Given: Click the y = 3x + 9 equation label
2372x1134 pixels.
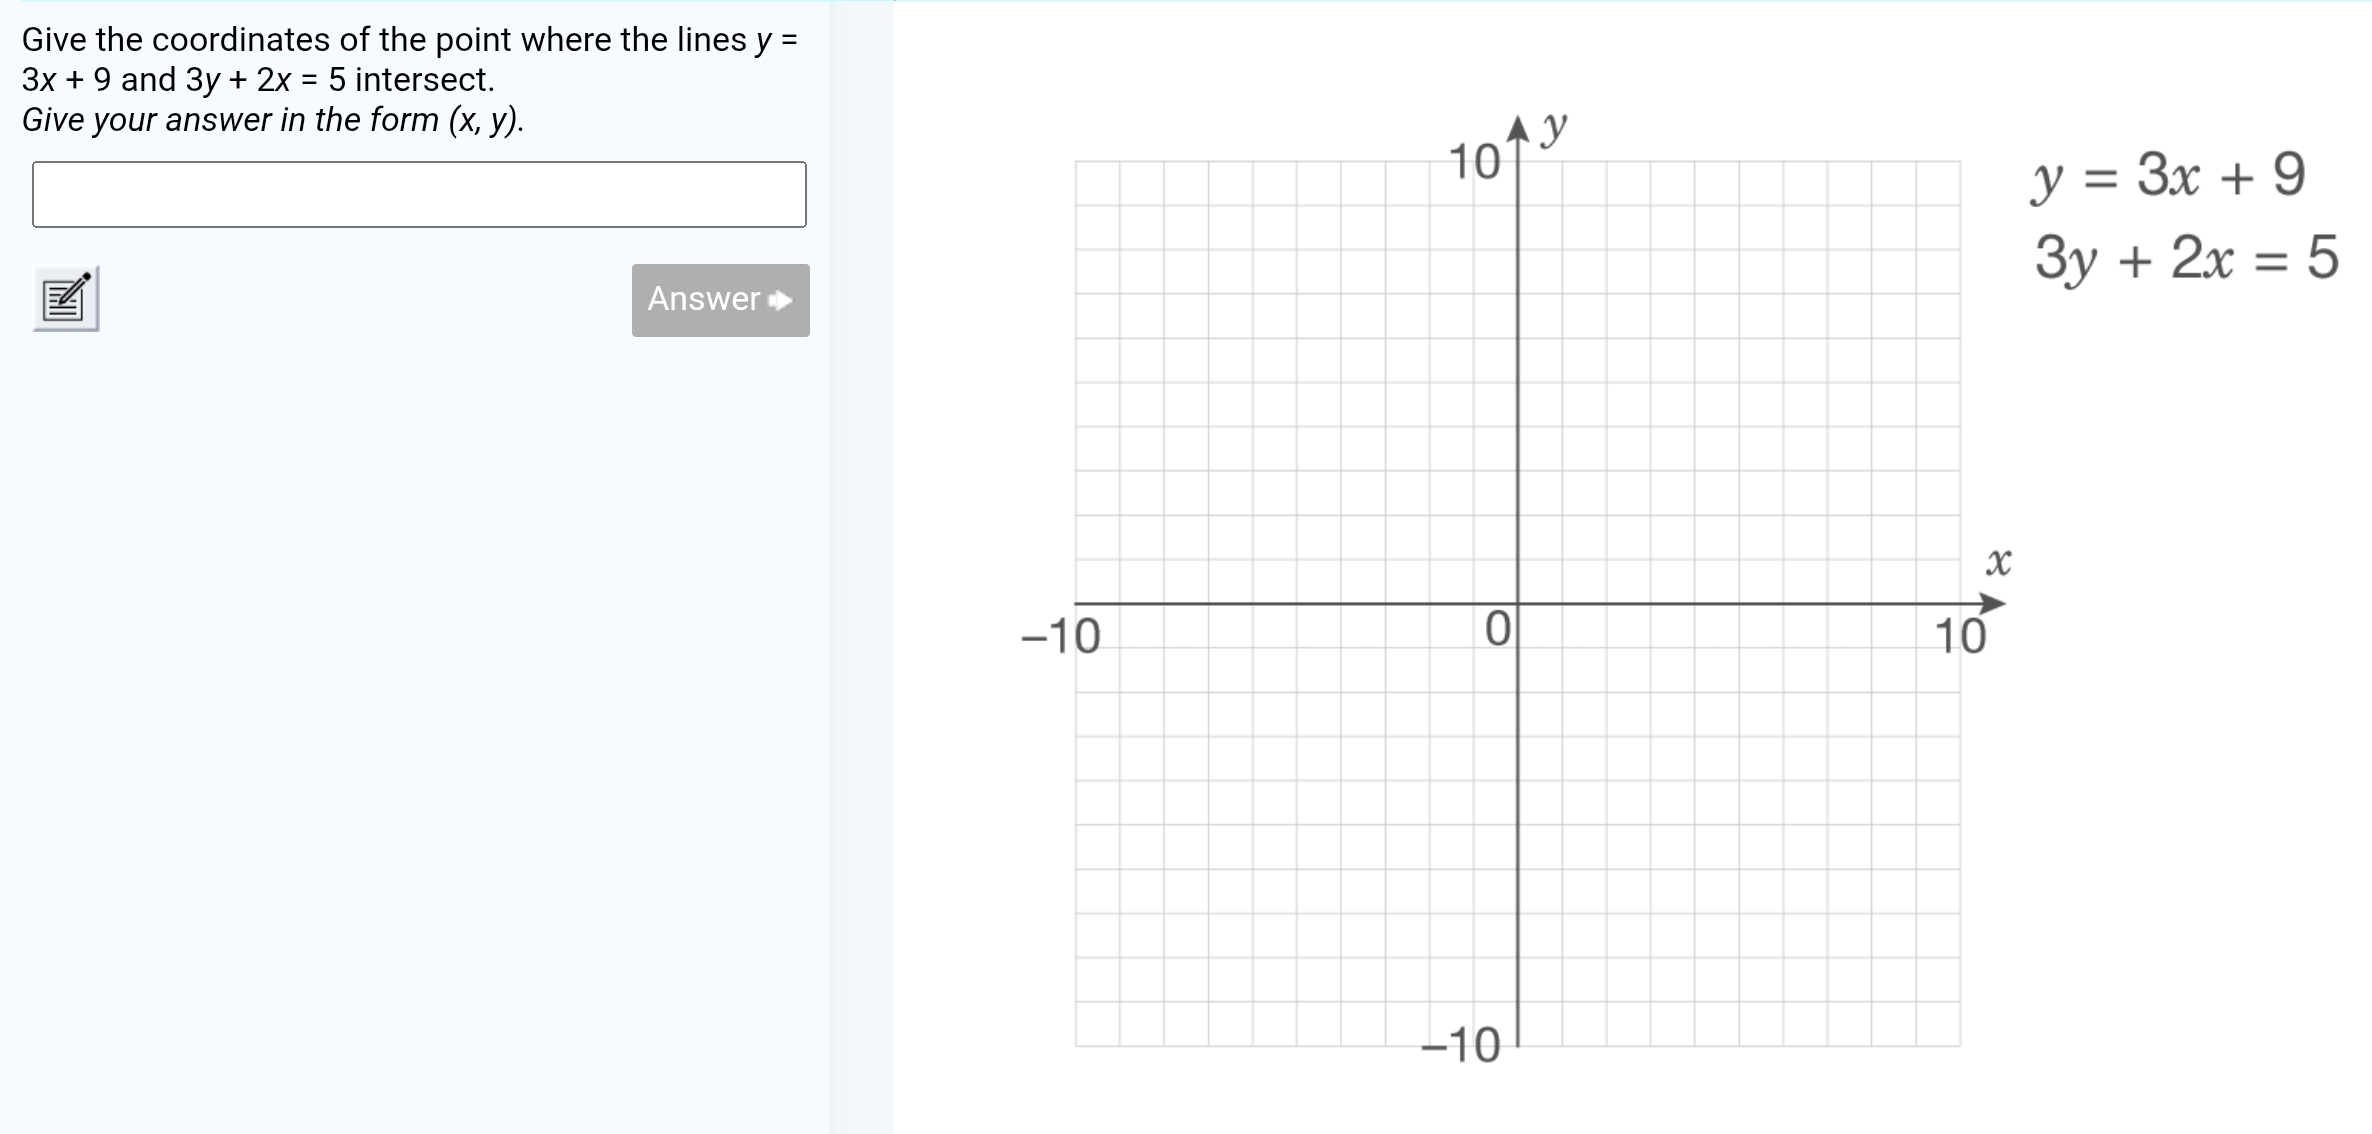Looking at the screenshot, I should [2168, 176].
